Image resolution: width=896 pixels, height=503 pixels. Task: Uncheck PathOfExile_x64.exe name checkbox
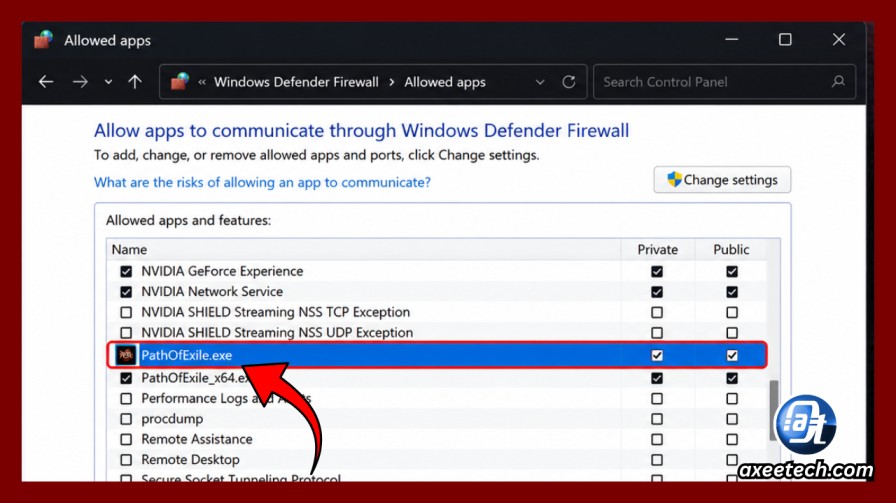126,378
